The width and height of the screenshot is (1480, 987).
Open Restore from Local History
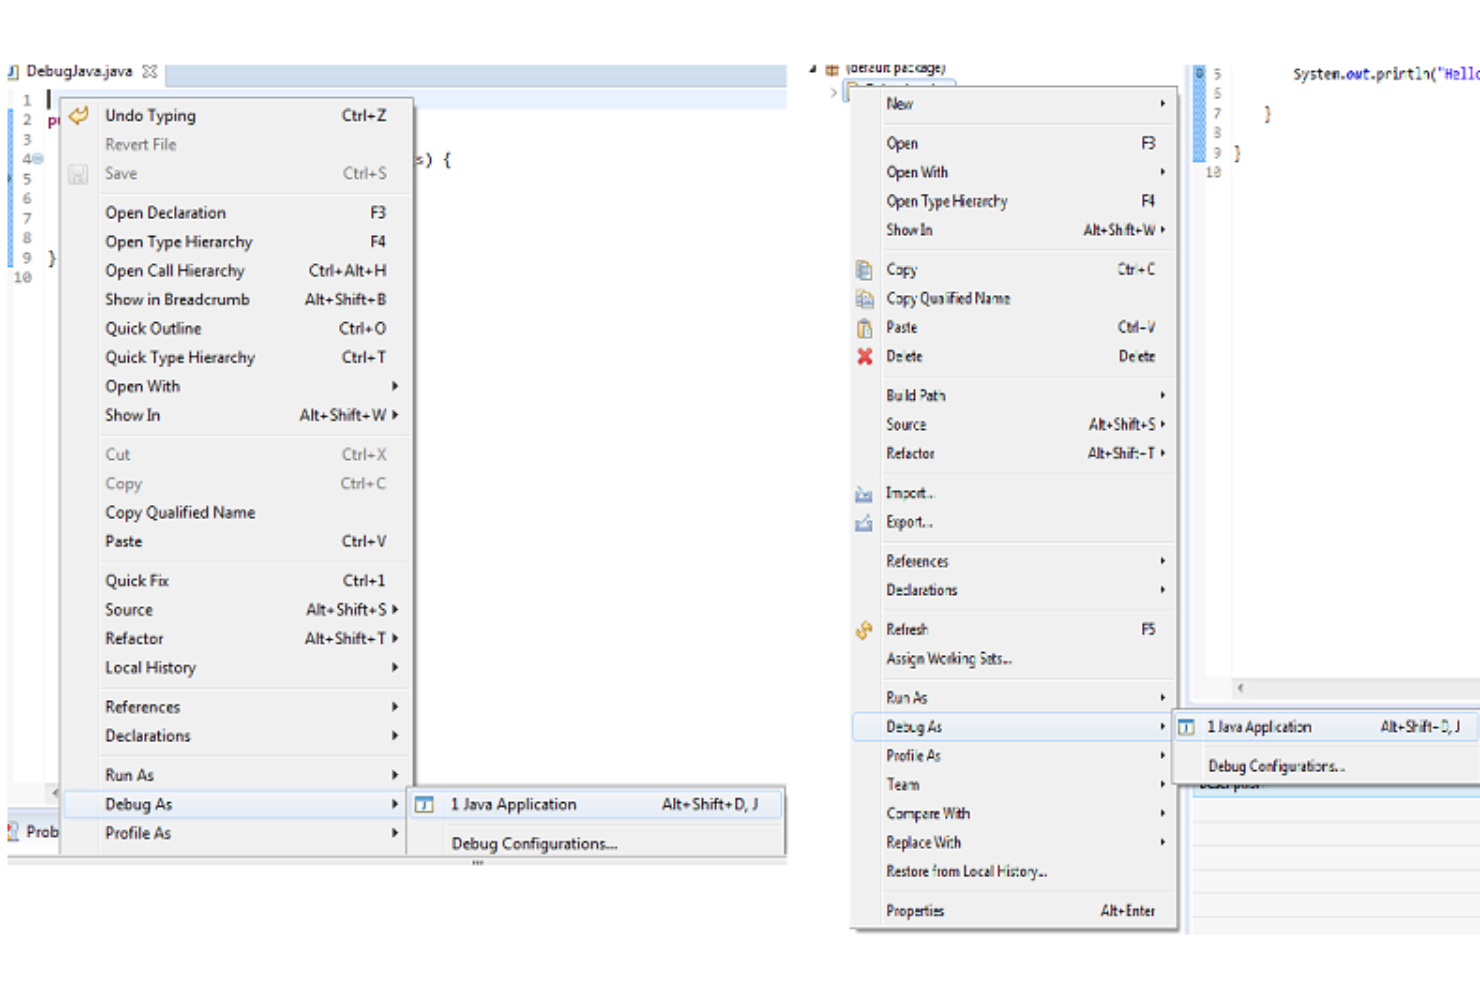966,871
